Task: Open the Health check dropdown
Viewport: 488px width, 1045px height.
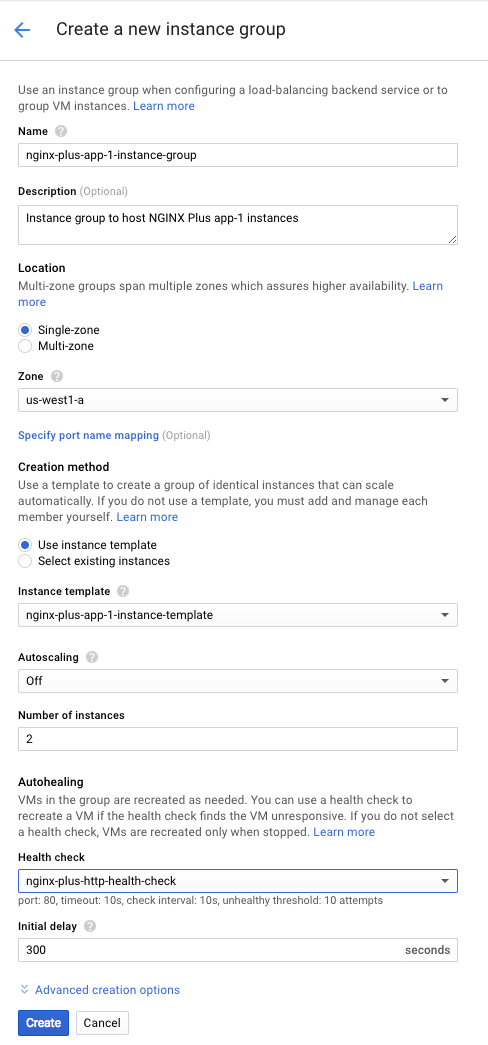Action: (x=237, y=881)
